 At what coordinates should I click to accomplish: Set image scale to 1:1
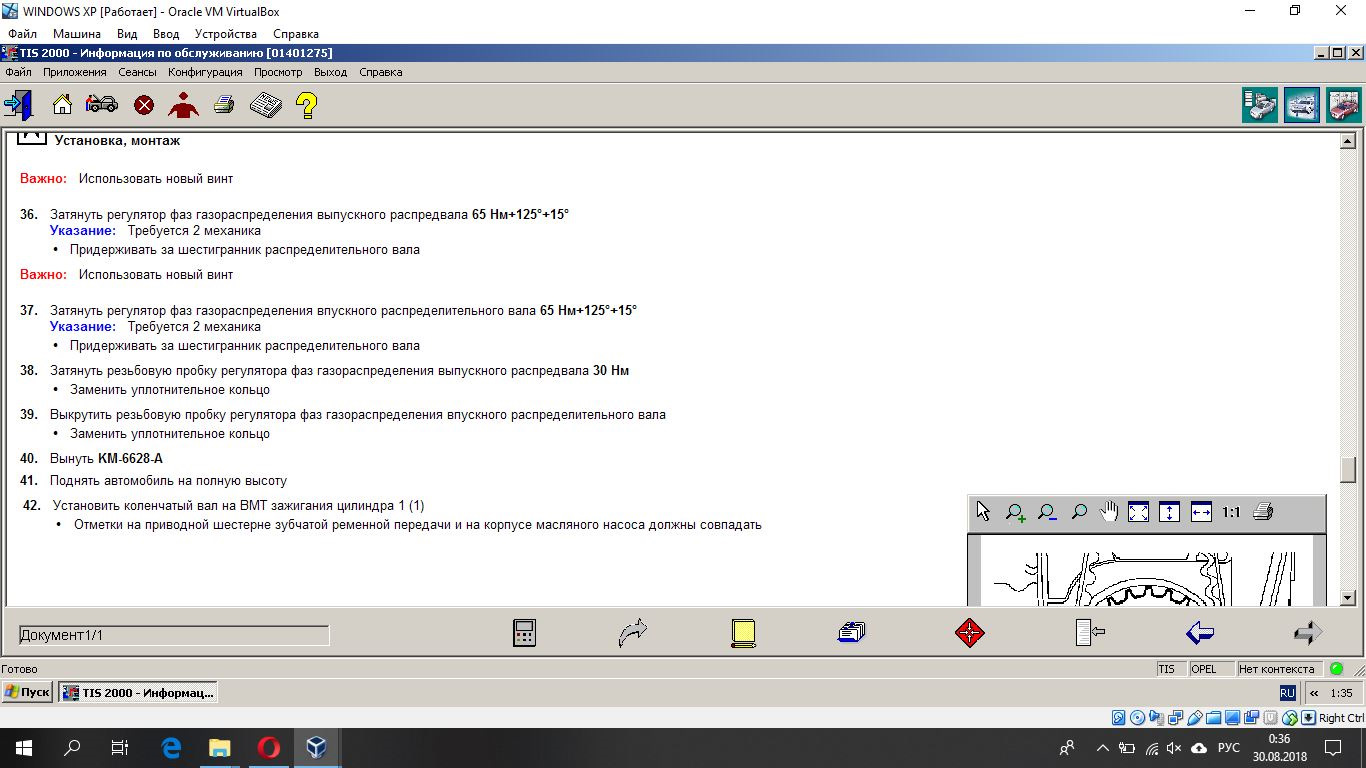(x=1231, y=512)
